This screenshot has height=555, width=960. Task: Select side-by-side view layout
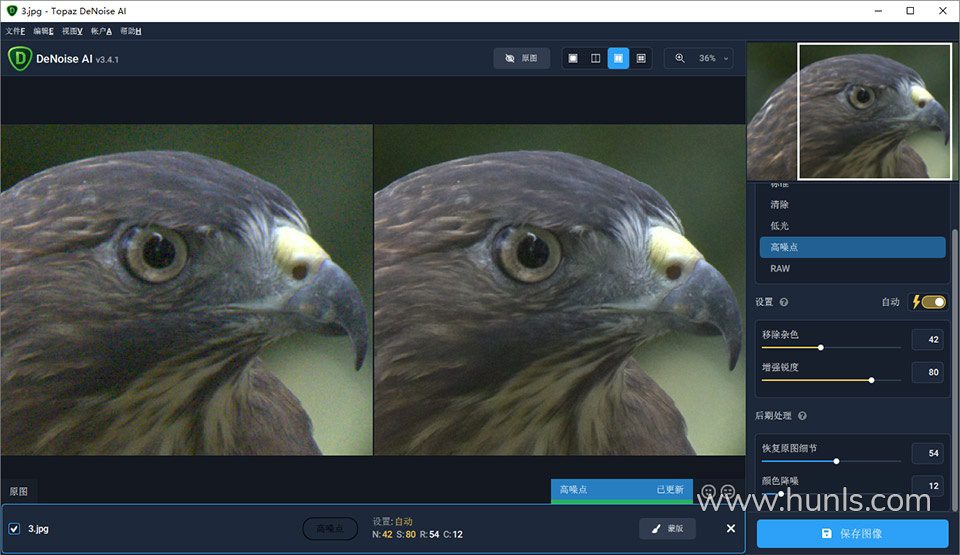[x=618, y=58]
